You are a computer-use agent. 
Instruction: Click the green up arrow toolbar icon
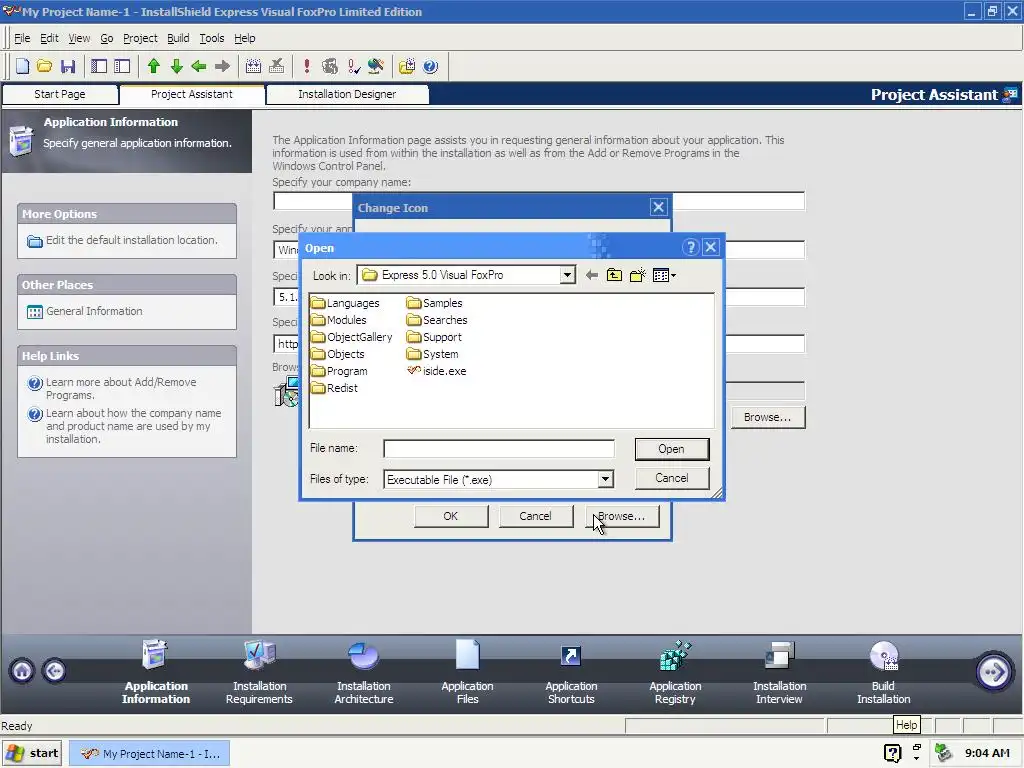(x=153, y=66)
